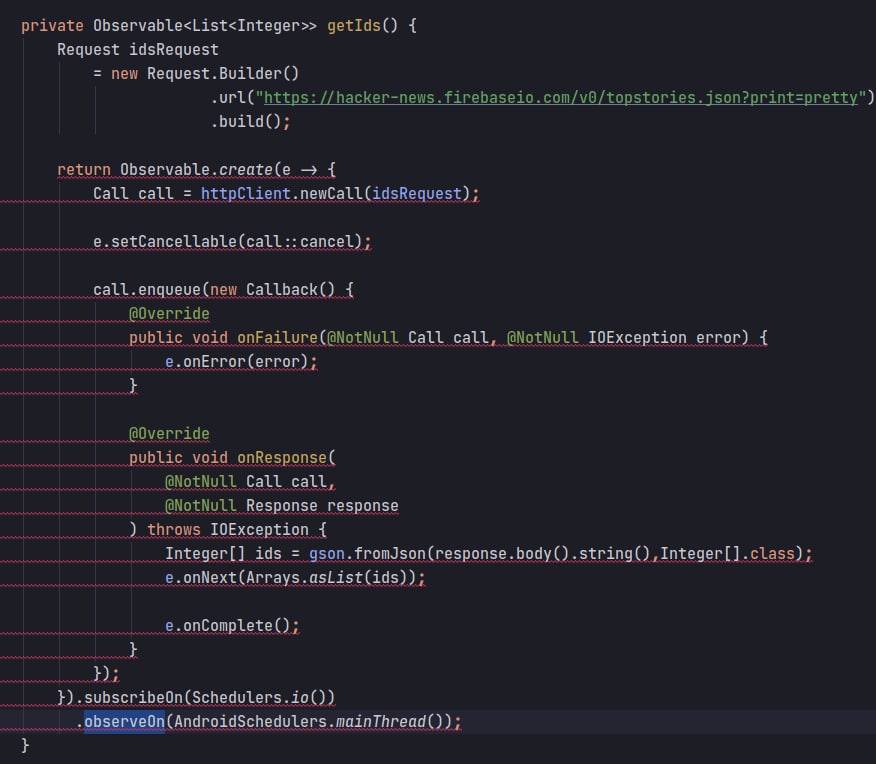The height and width of the screenshot is (764, 876).
Task: Open the hacker-news topstories URL link
Action: pyautogui.click(x=561, y=98)
